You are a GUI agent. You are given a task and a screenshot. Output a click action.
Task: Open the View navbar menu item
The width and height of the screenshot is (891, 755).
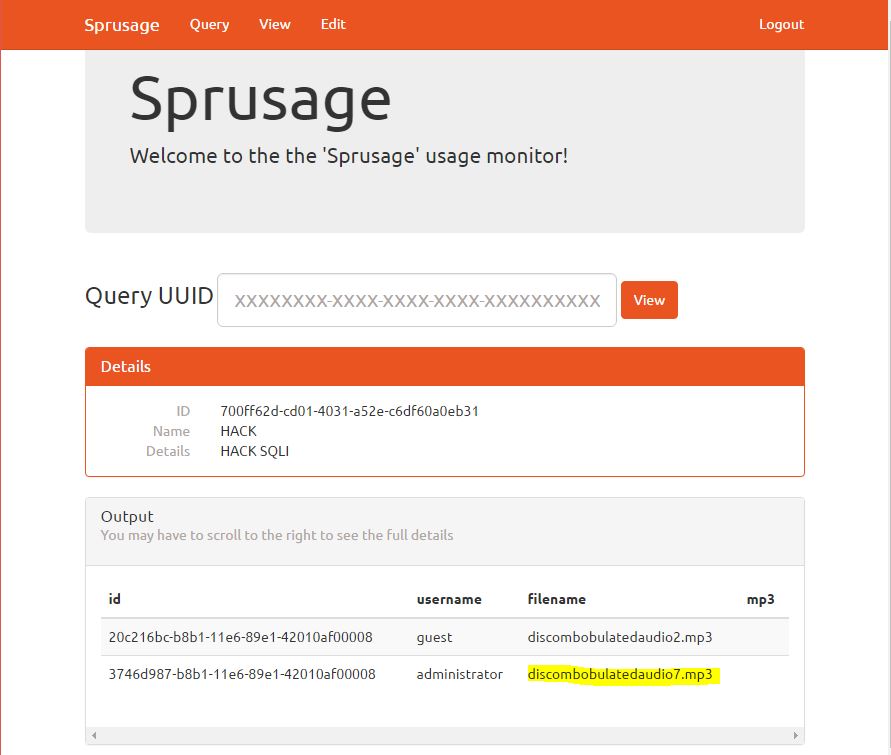[274, 24]
